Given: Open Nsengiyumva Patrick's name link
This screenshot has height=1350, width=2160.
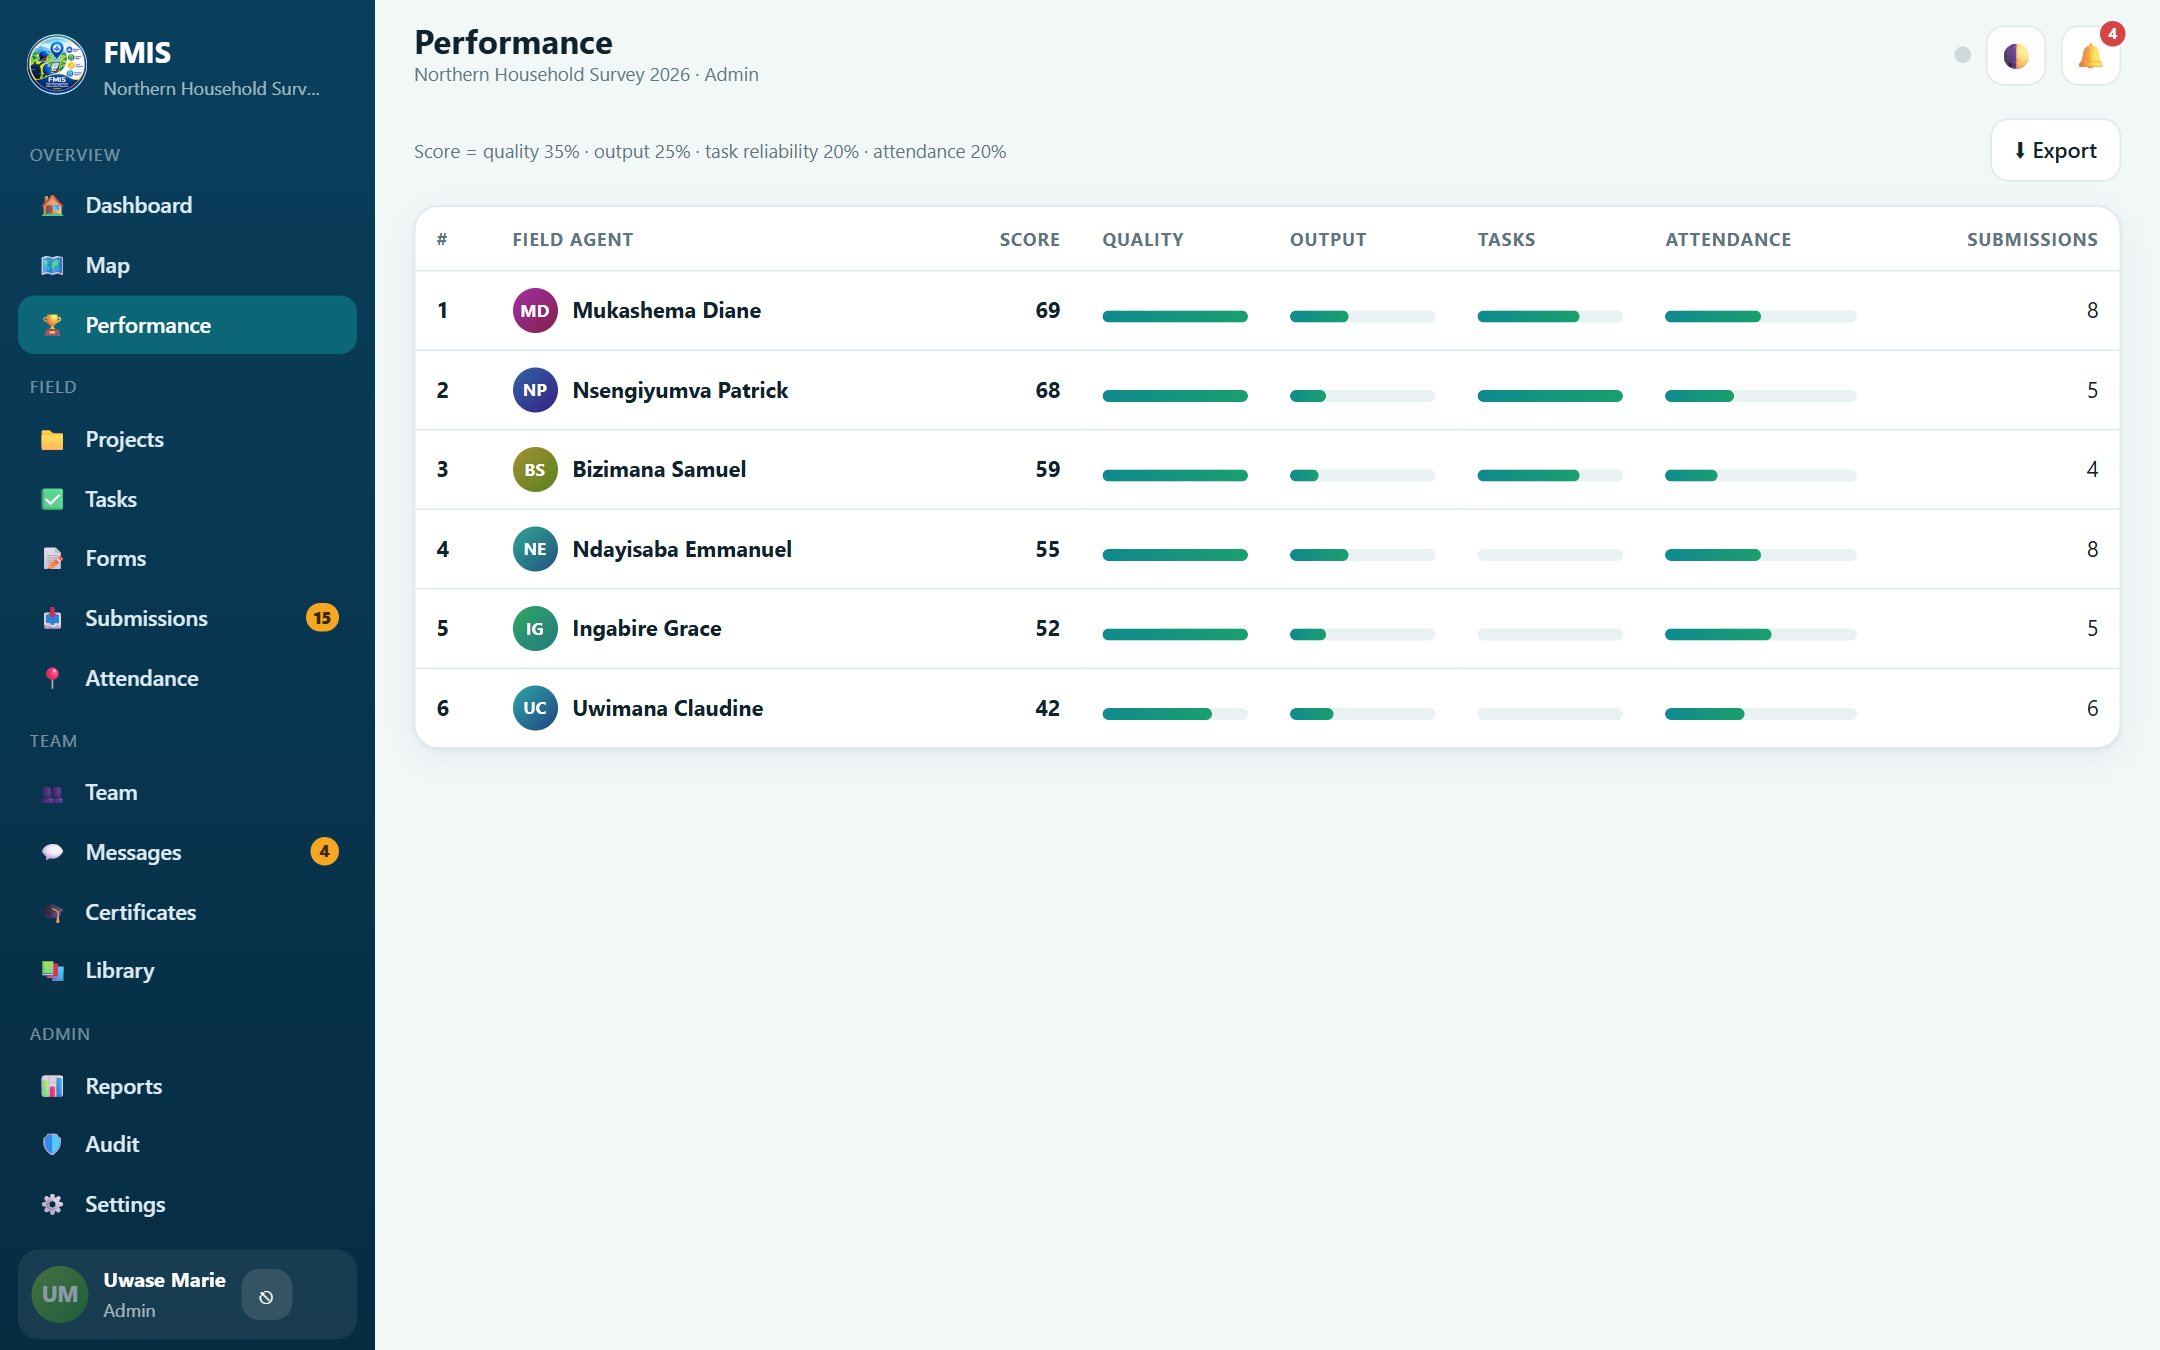Looking at the screenshot, I should coord(680,390).
